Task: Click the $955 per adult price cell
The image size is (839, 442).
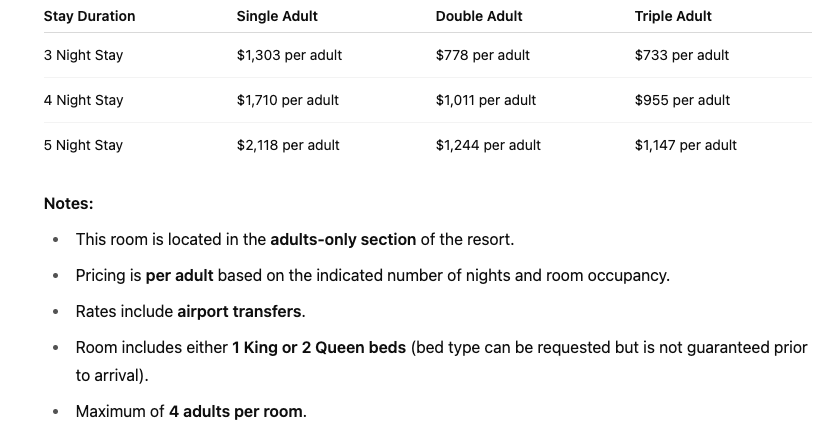Action: [x=682, y=100]
